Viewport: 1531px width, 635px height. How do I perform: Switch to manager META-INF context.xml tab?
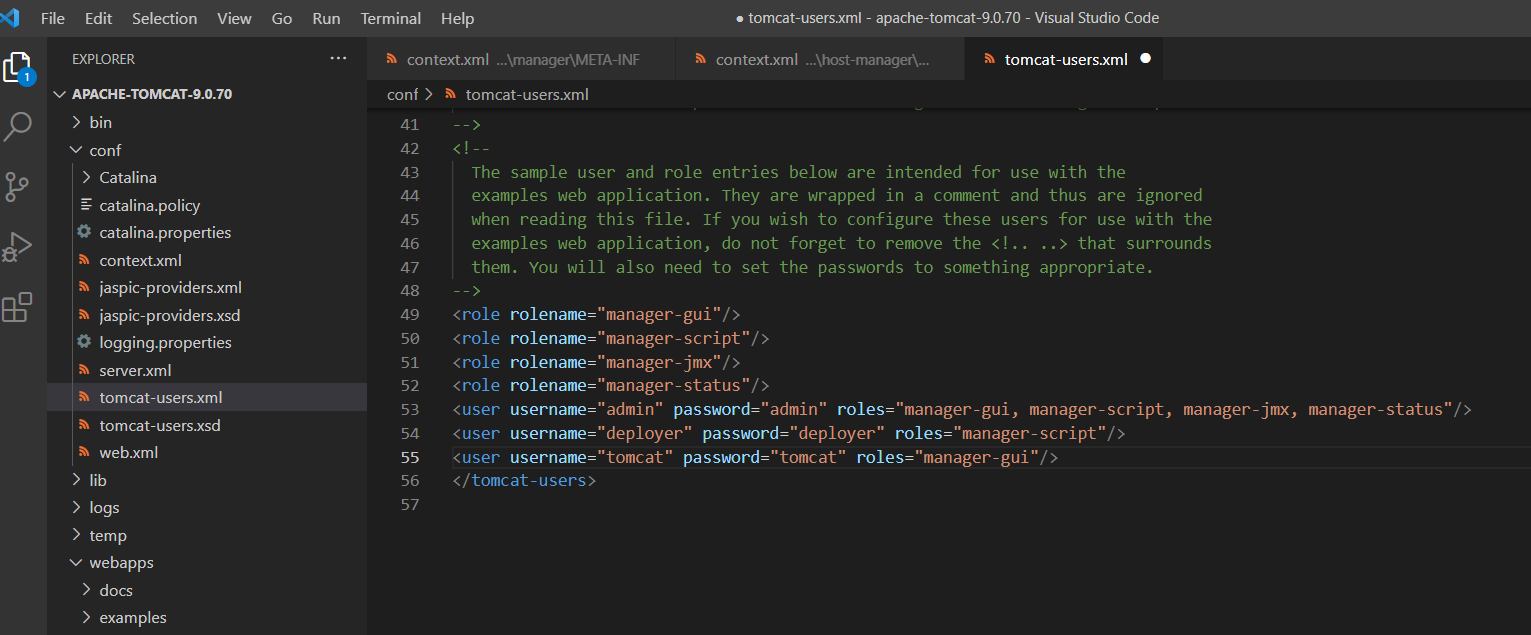[521, 59]
